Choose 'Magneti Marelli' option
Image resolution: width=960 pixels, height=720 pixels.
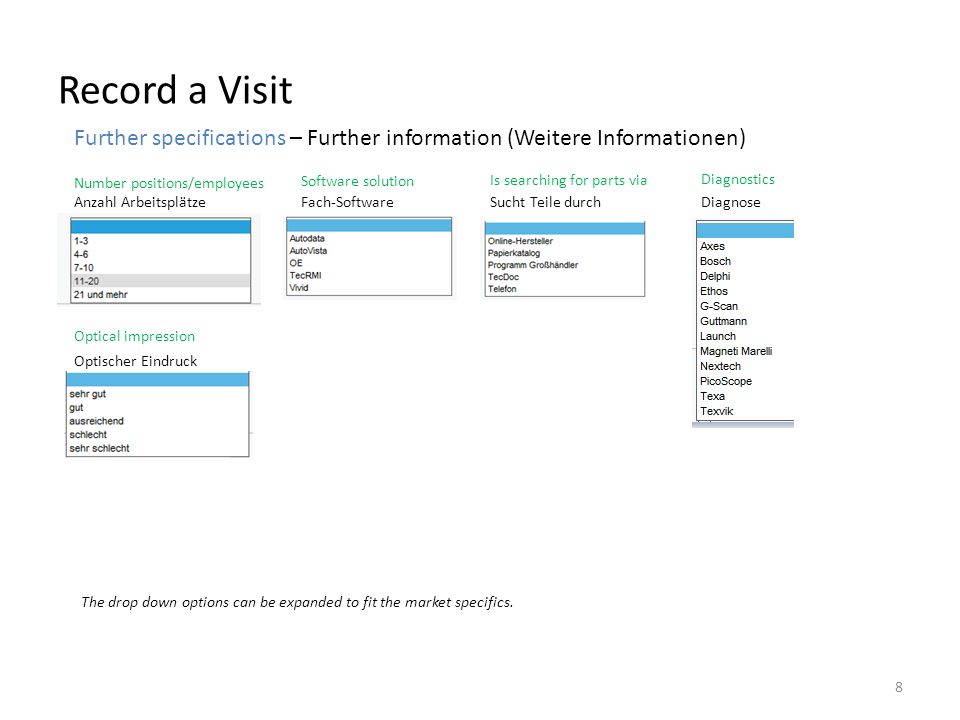click(746, 351)
